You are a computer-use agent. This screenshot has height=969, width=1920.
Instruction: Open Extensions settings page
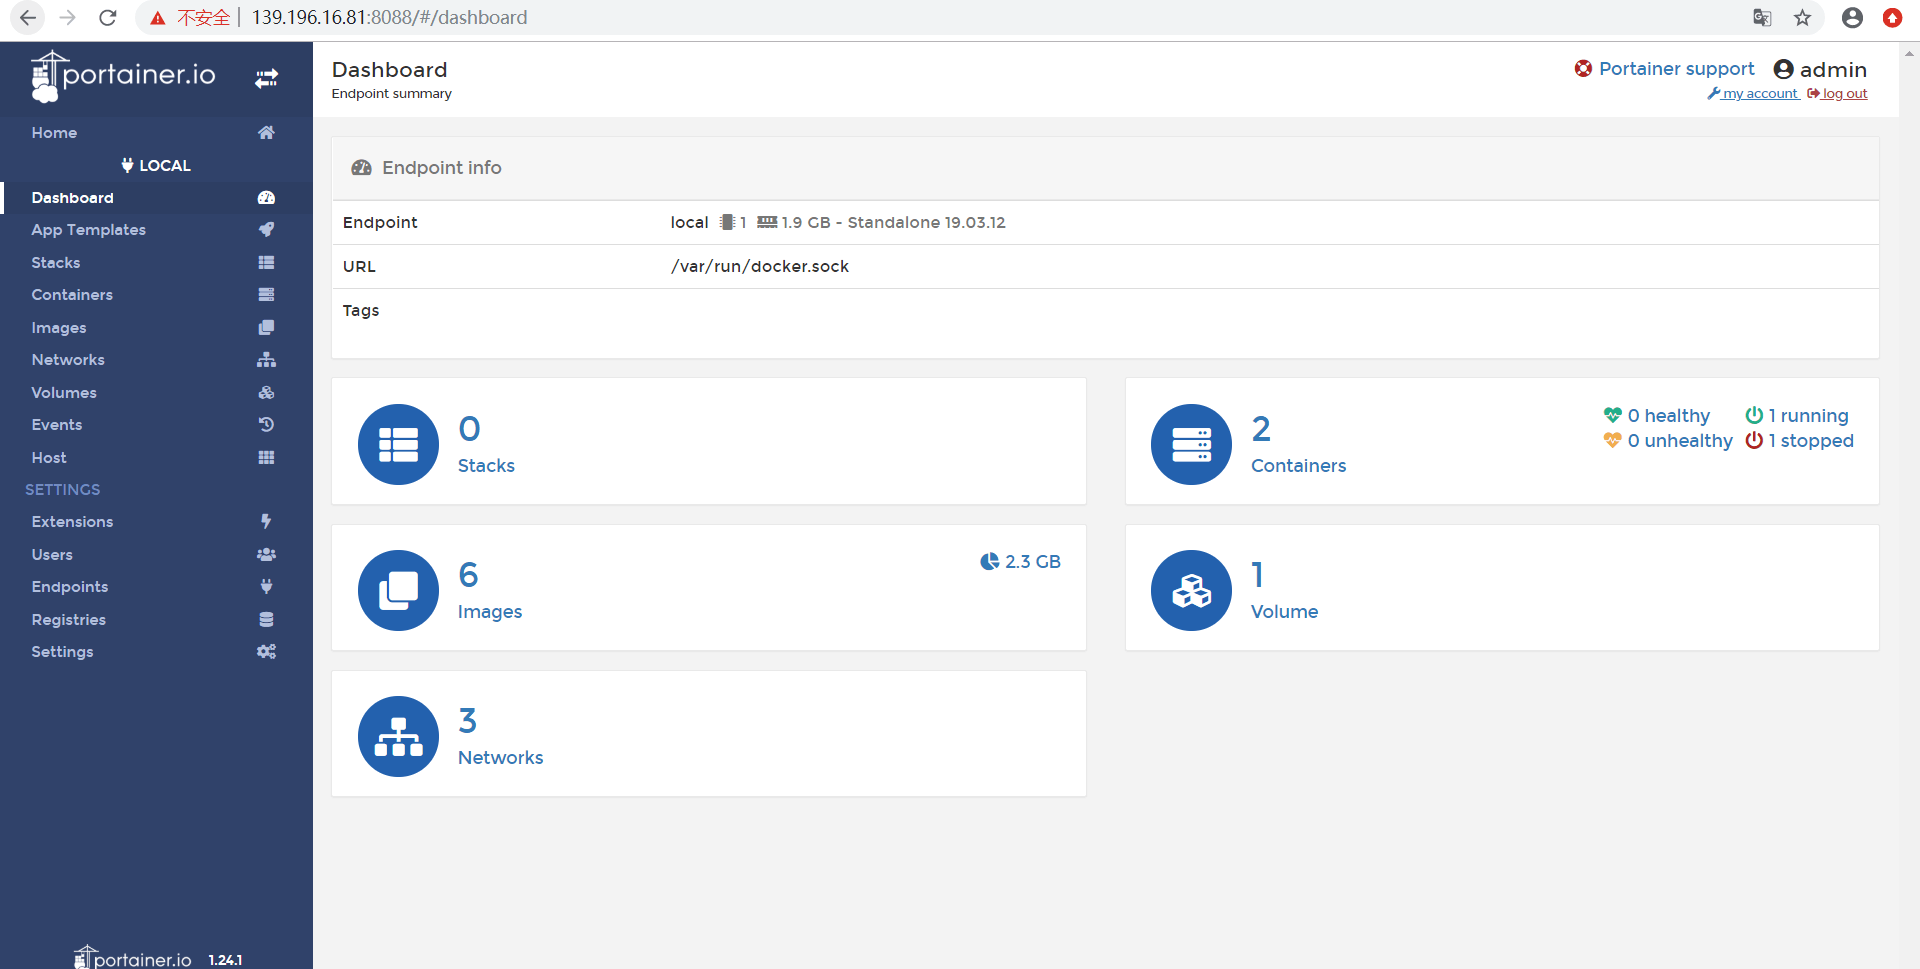tap(72, 522)
